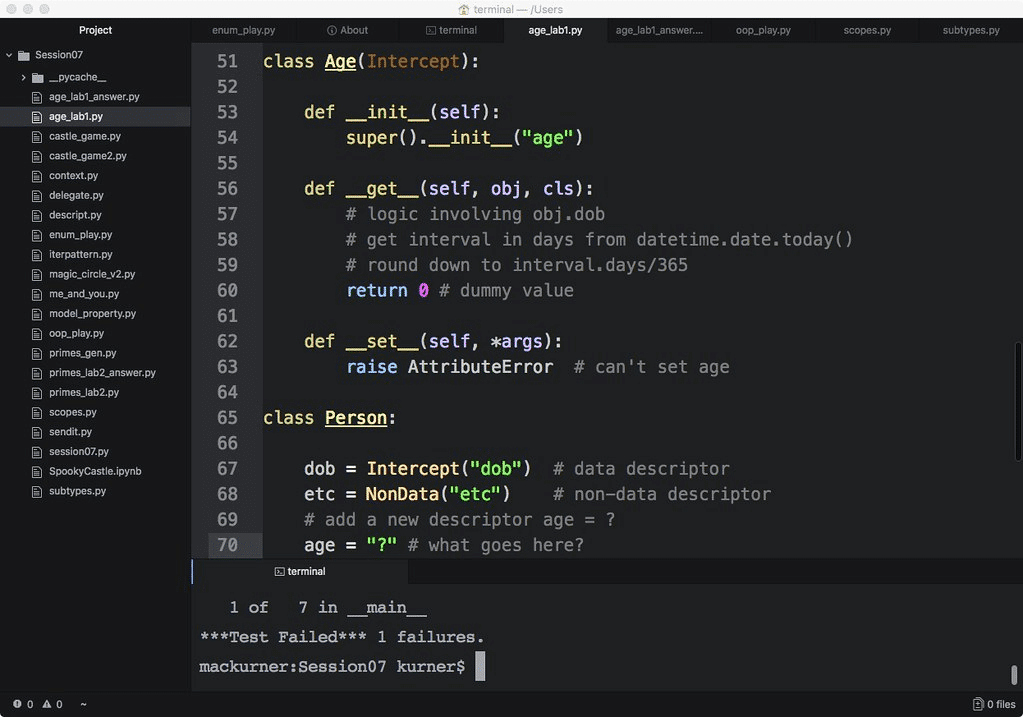This screenshot has height=717, width=1023.
Task: Click the terminal icon on the bottom terminal tab
Action: click(277, 571)
